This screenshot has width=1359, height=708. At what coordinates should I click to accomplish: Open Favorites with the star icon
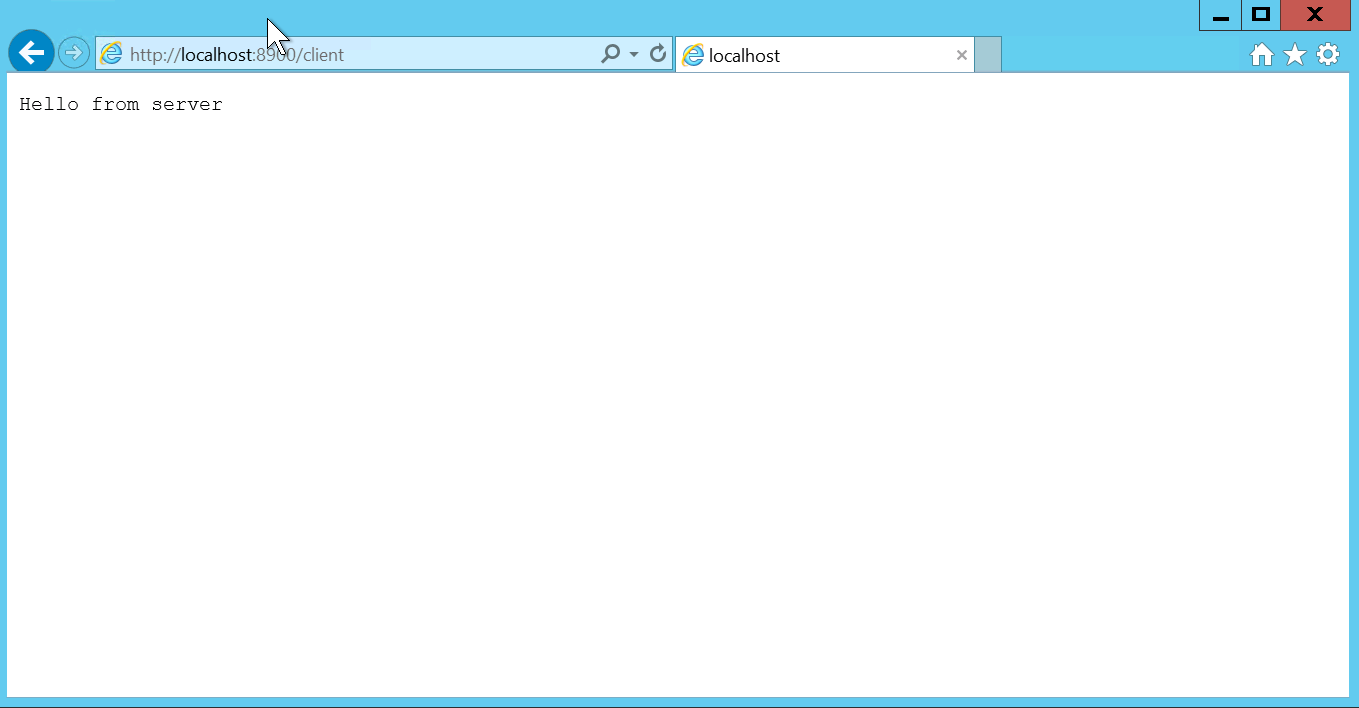1295,54
